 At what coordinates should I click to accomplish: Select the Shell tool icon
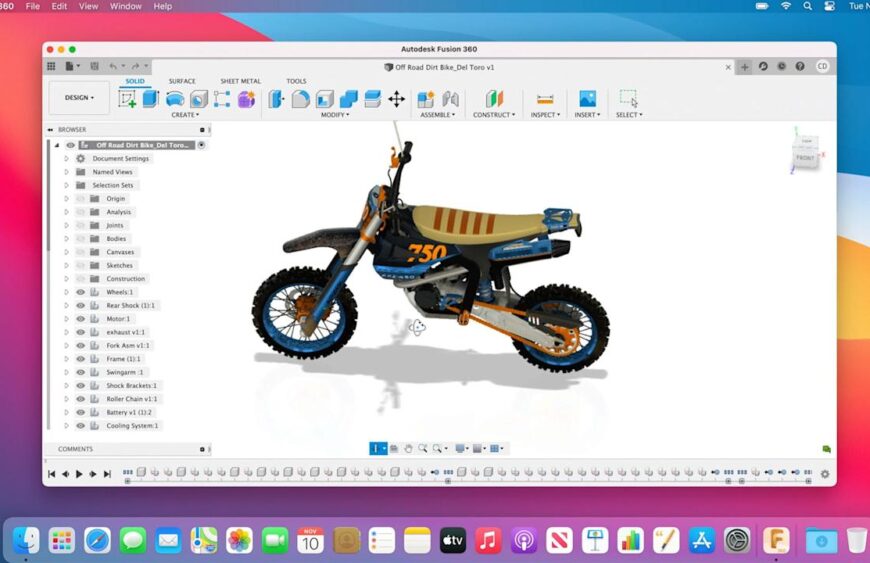[325, 99]
